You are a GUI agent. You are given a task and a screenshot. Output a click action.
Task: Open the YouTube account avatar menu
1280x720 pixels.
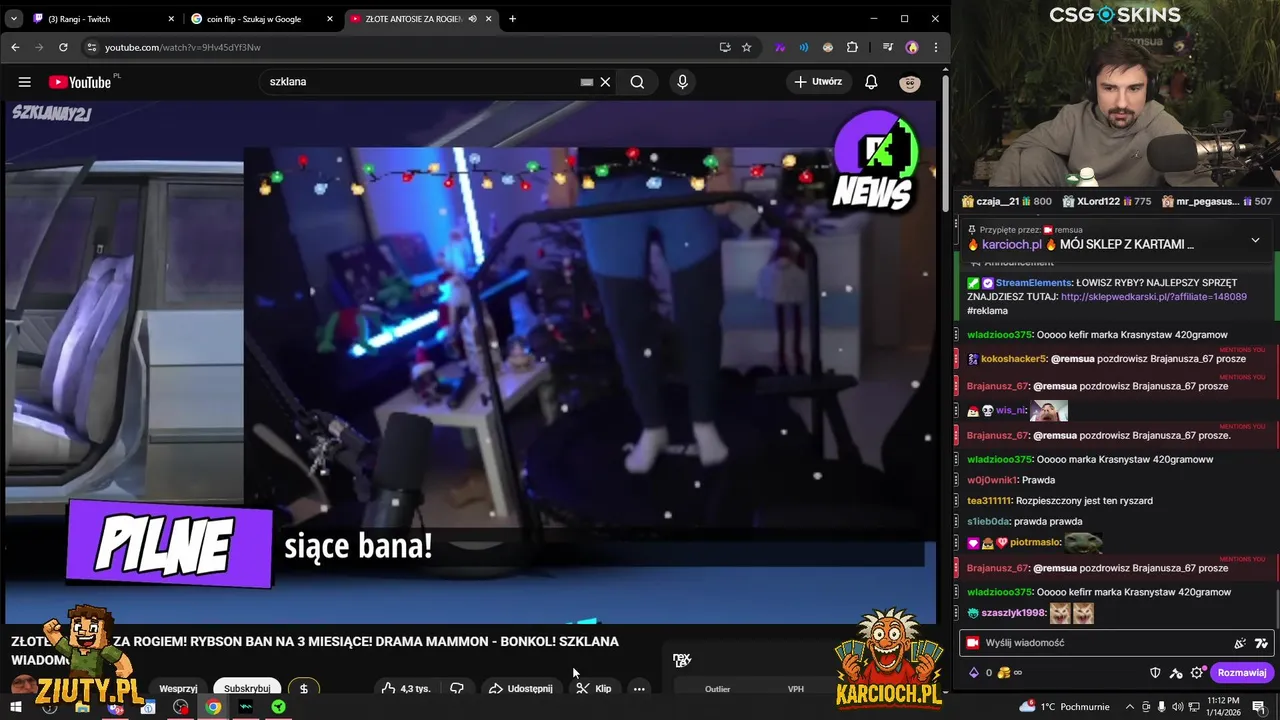click(910, 83)
